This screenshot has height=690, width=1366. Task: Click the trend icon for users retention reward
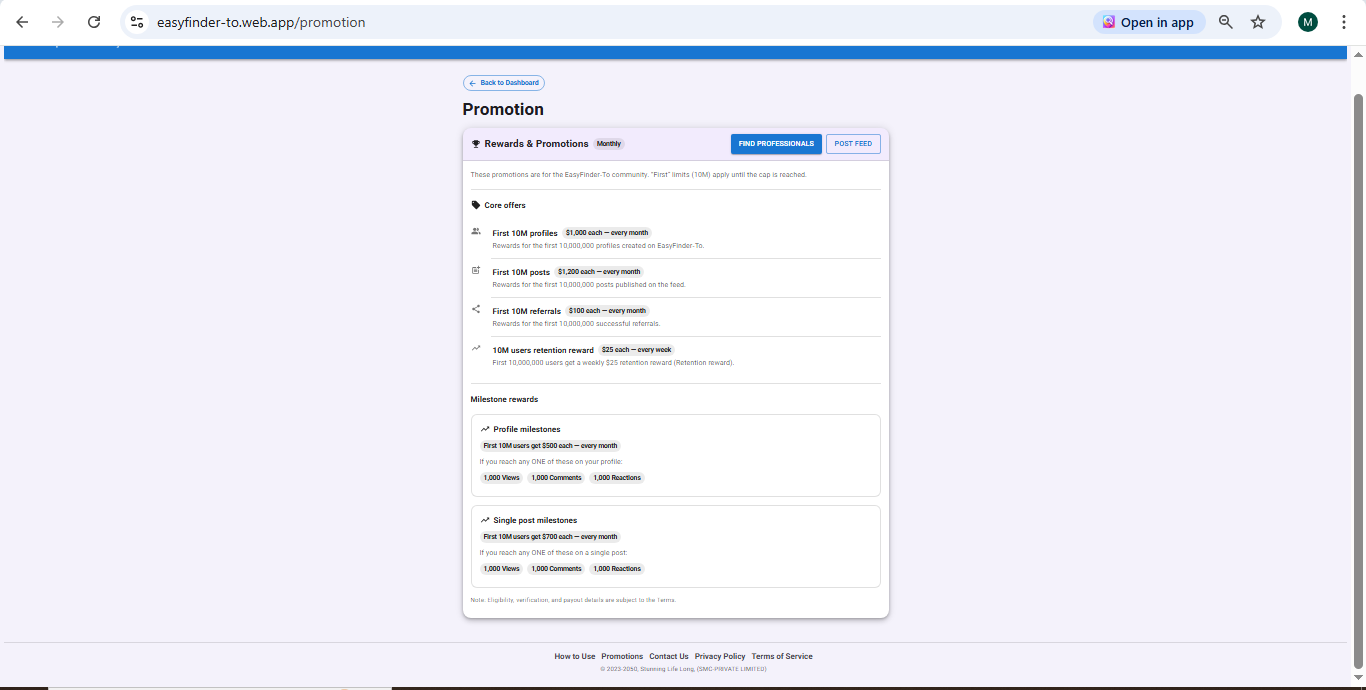click(x=476, y=348)
